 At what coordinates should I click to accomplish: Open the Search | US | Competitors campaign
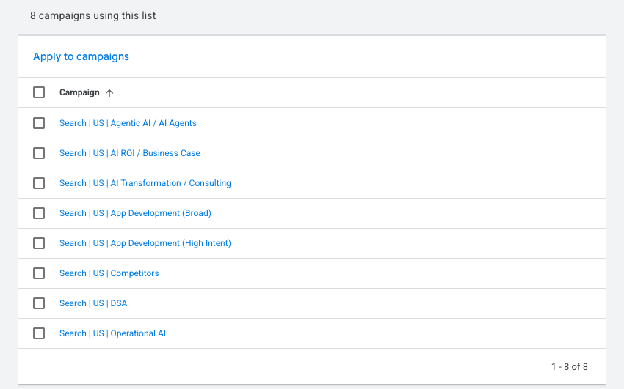tap(109, 273)
